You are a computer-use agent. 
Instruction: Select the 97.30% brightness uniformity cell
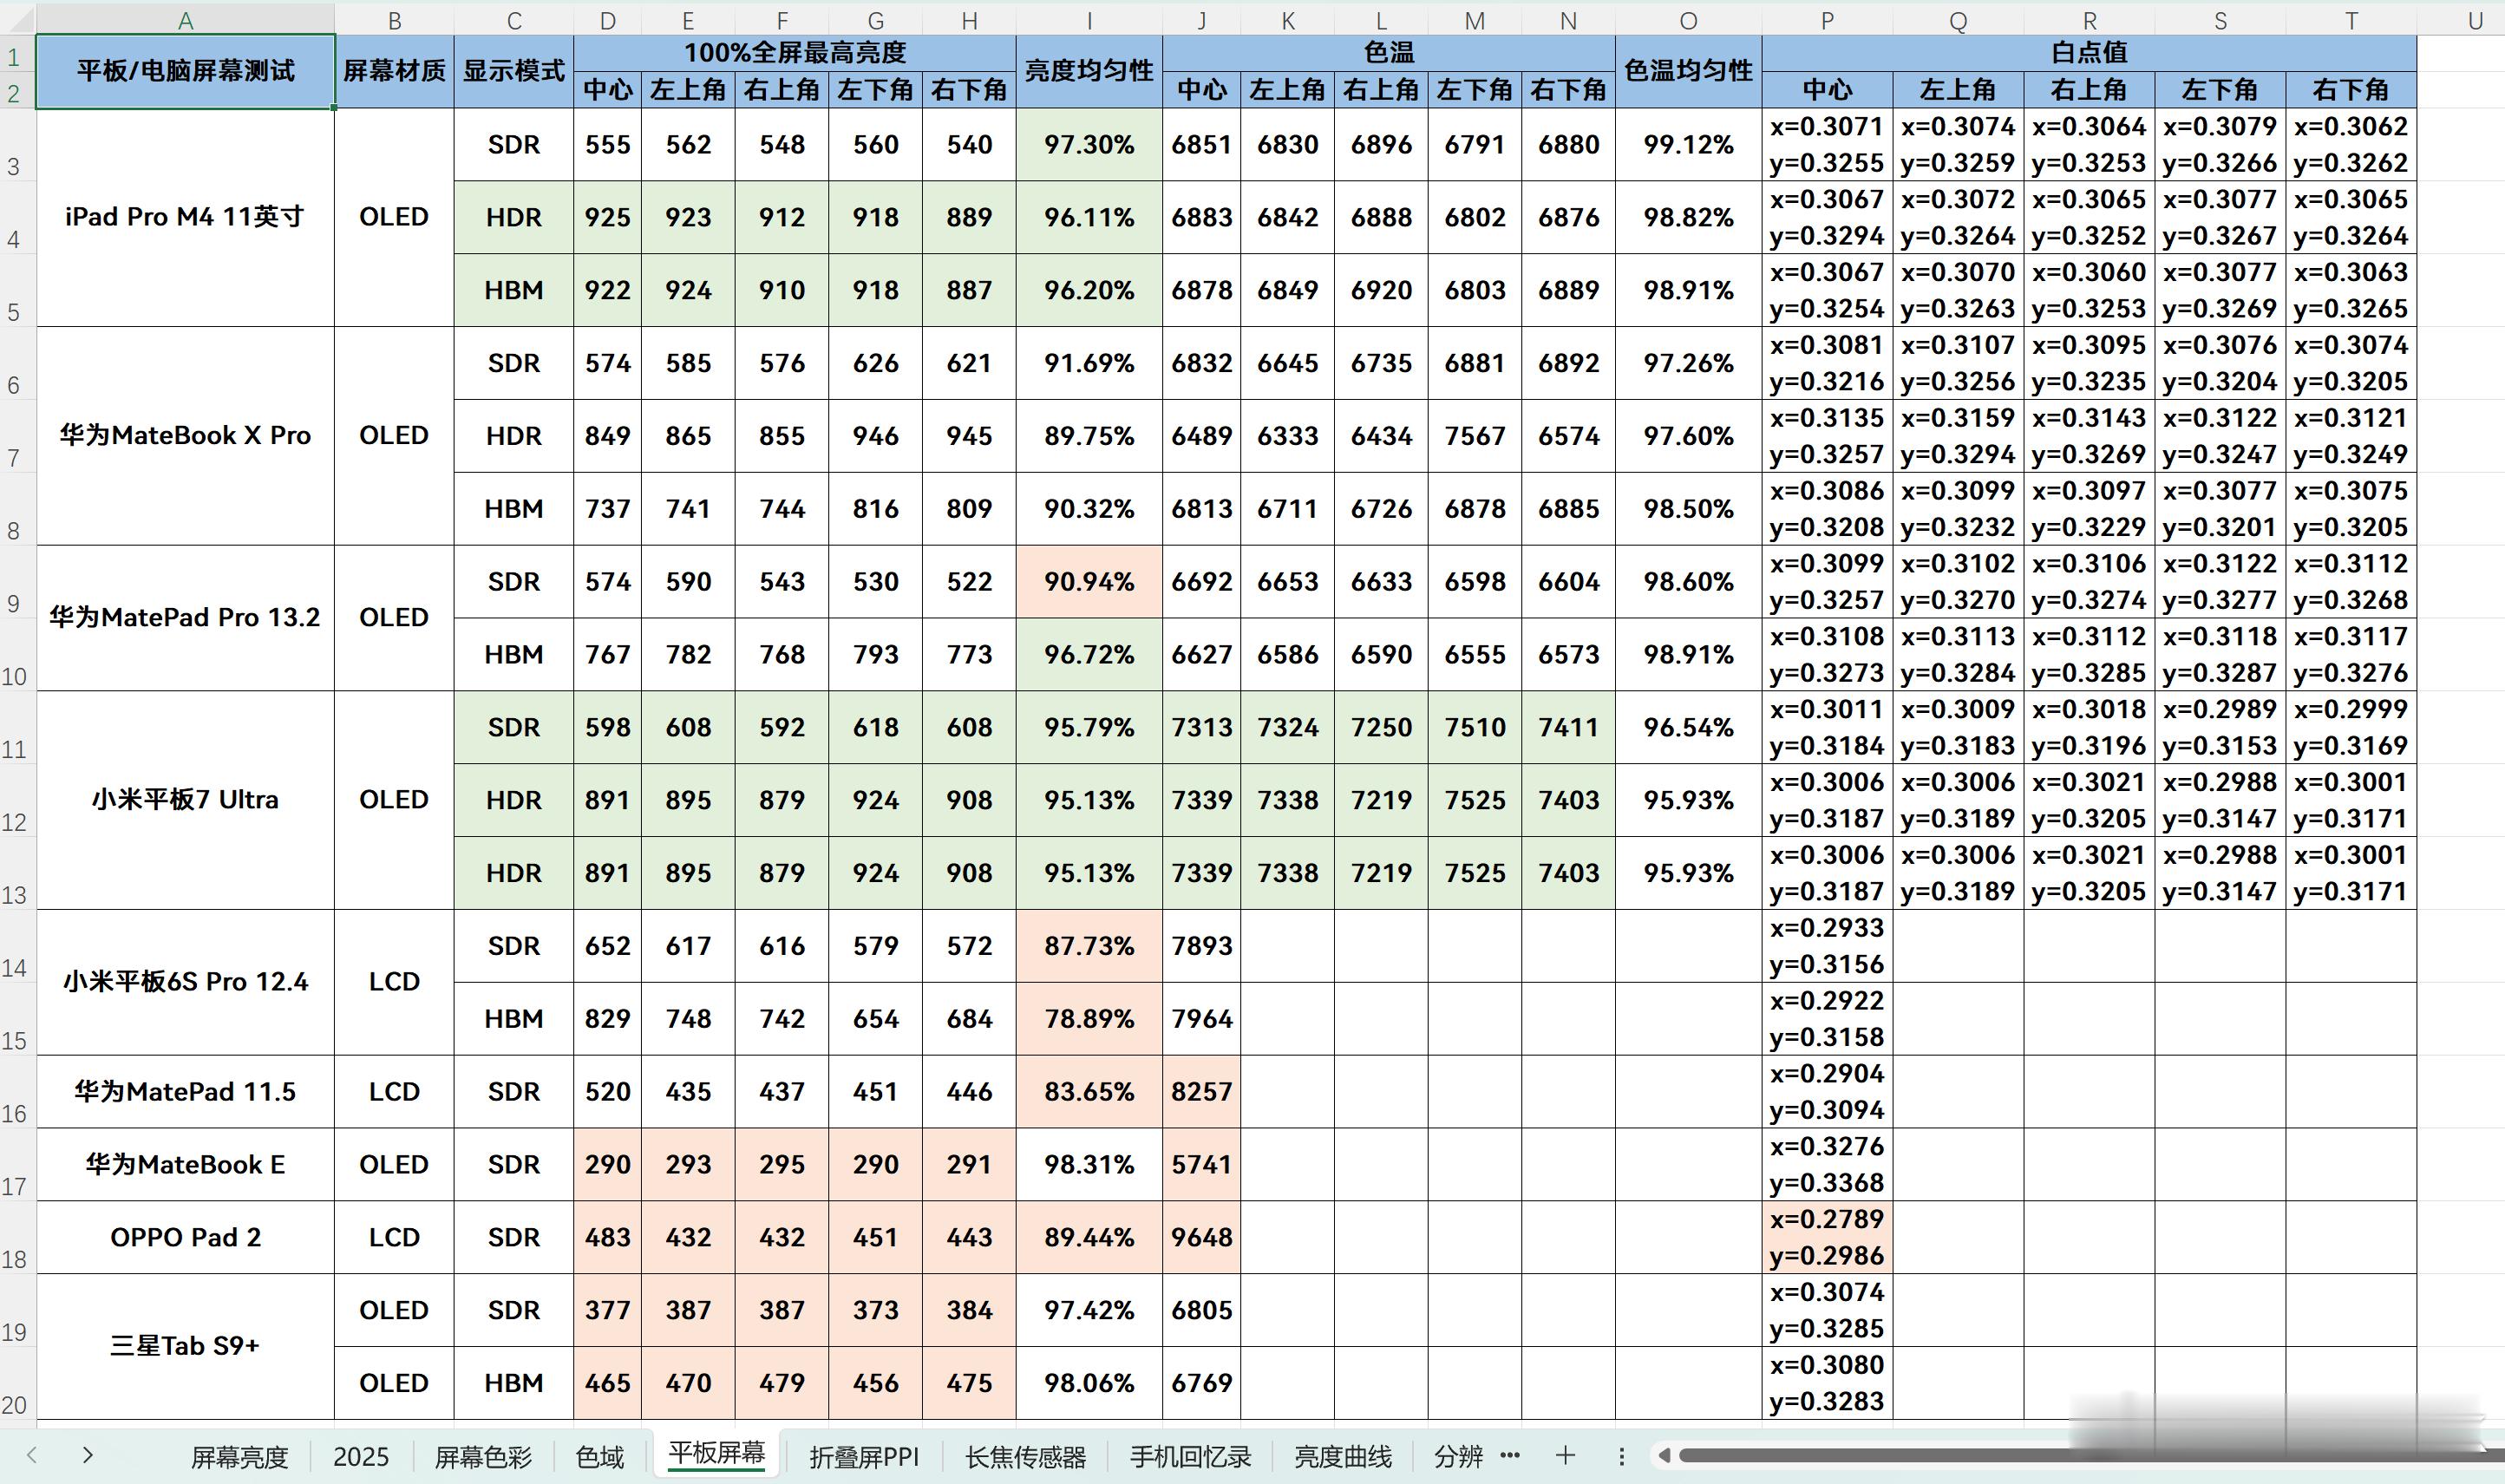[1089, 145]
